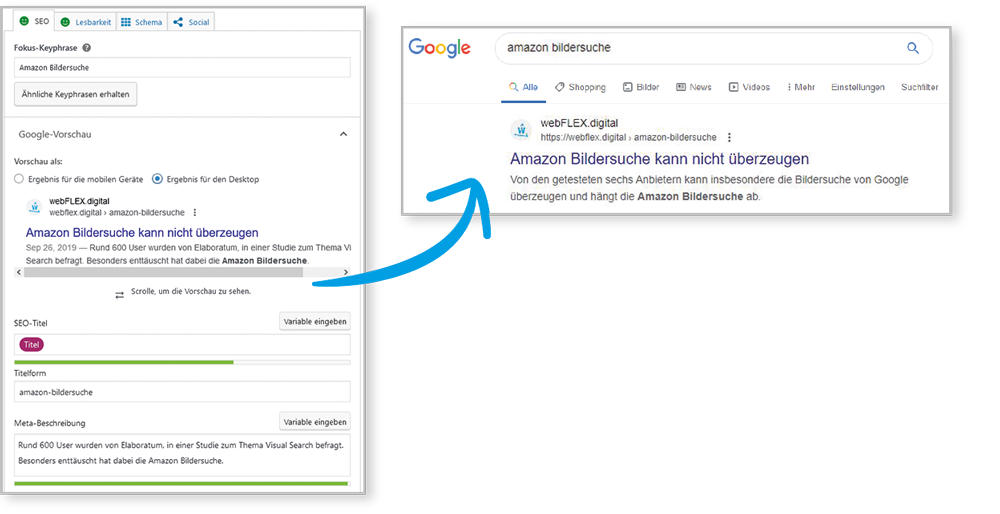Image resolution: width=1000 pixels, height=514 pixels.
Task: Click the grid icon on Schema tab
Action: point(126,22)
